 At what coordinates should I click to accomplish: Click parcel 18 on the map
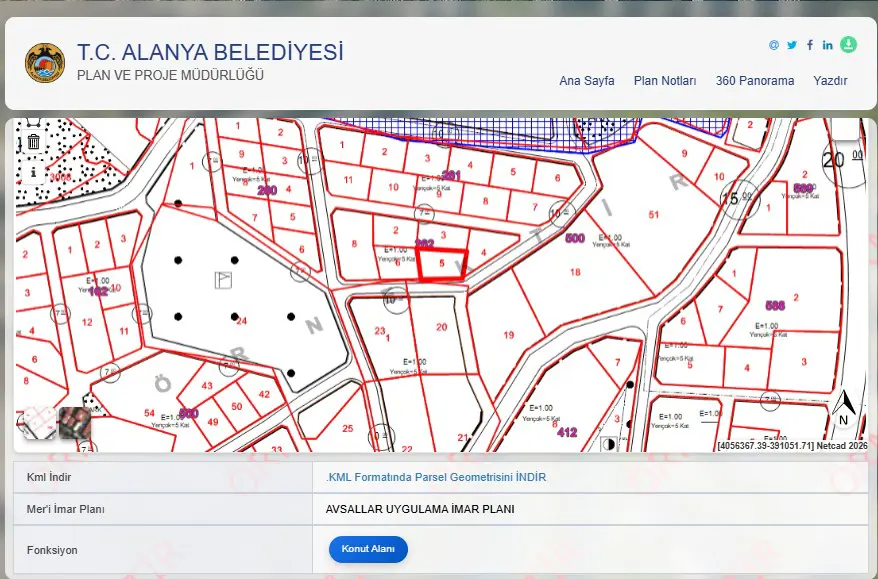pyautogui.click(x=575, y=272)
